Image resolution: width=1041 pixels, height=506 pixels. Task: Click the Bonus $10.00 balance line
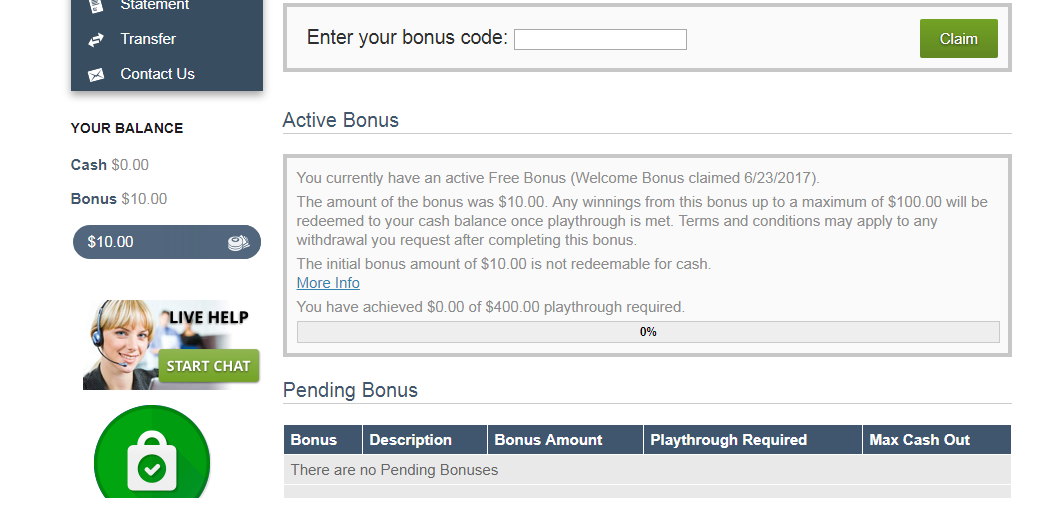click(119, 199)
